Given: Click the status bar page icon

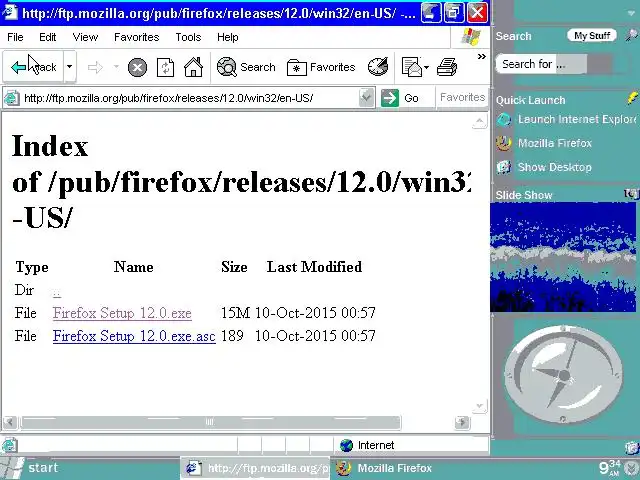Looking at the screenshot, I should [9, 445].
